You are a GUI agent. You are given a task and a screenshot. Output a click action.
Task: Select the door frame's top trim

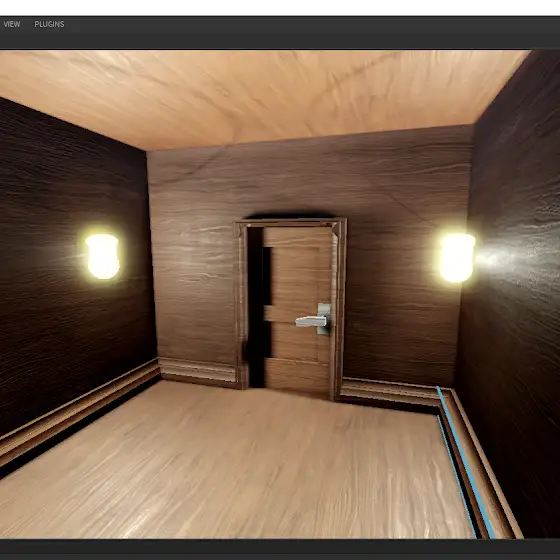[x=290, y=222]
